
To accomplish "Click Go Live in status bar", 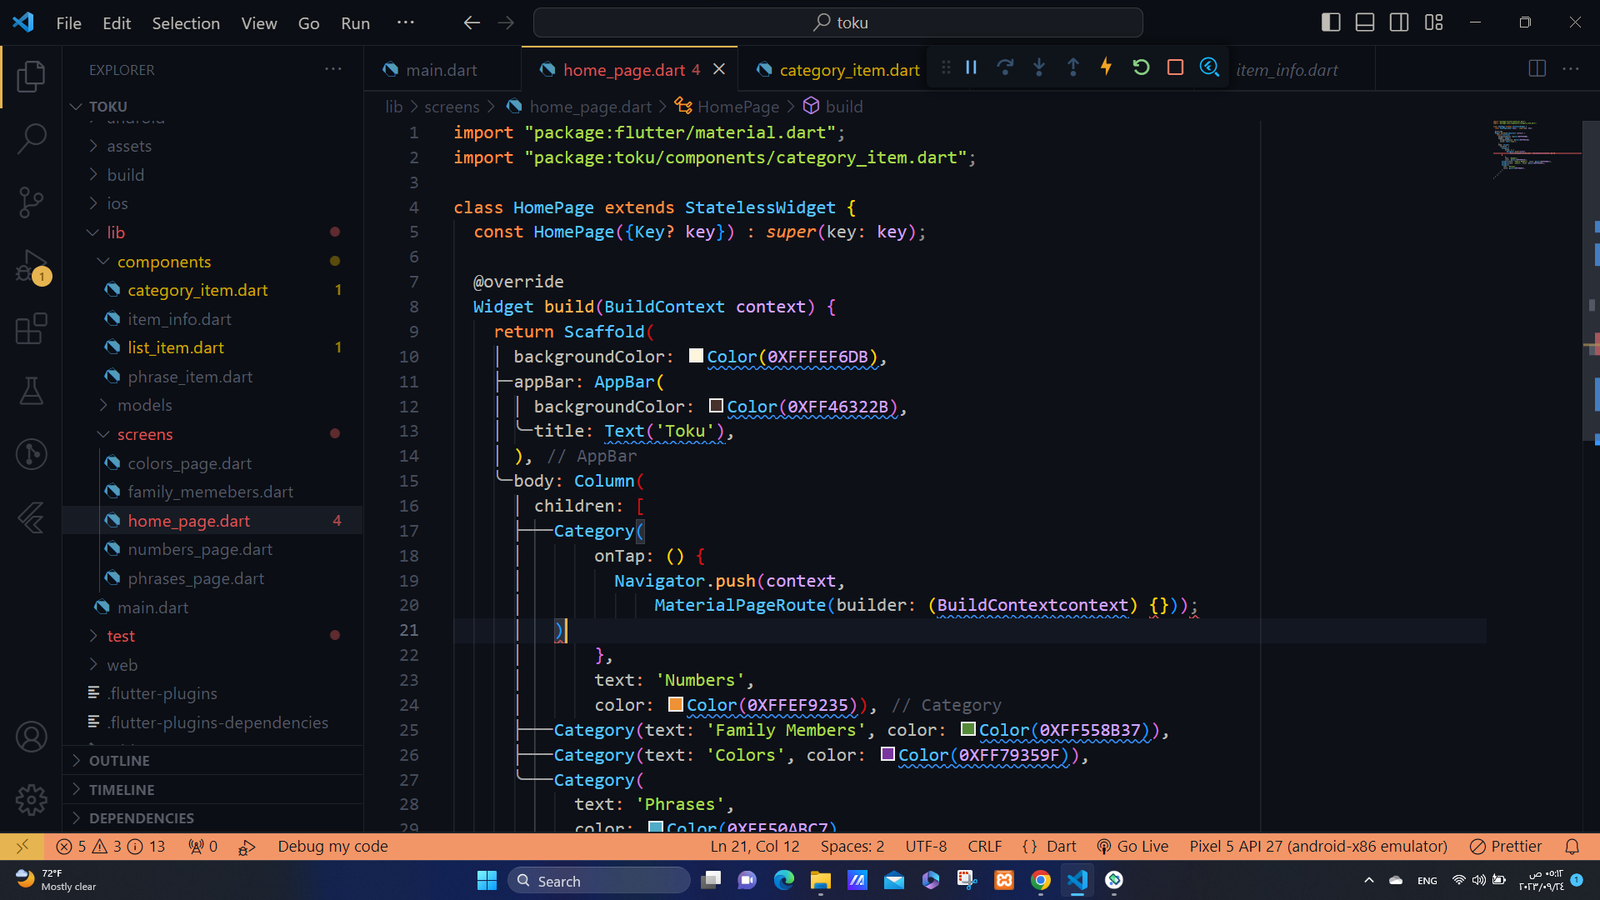I will (x=1132, y=846).
